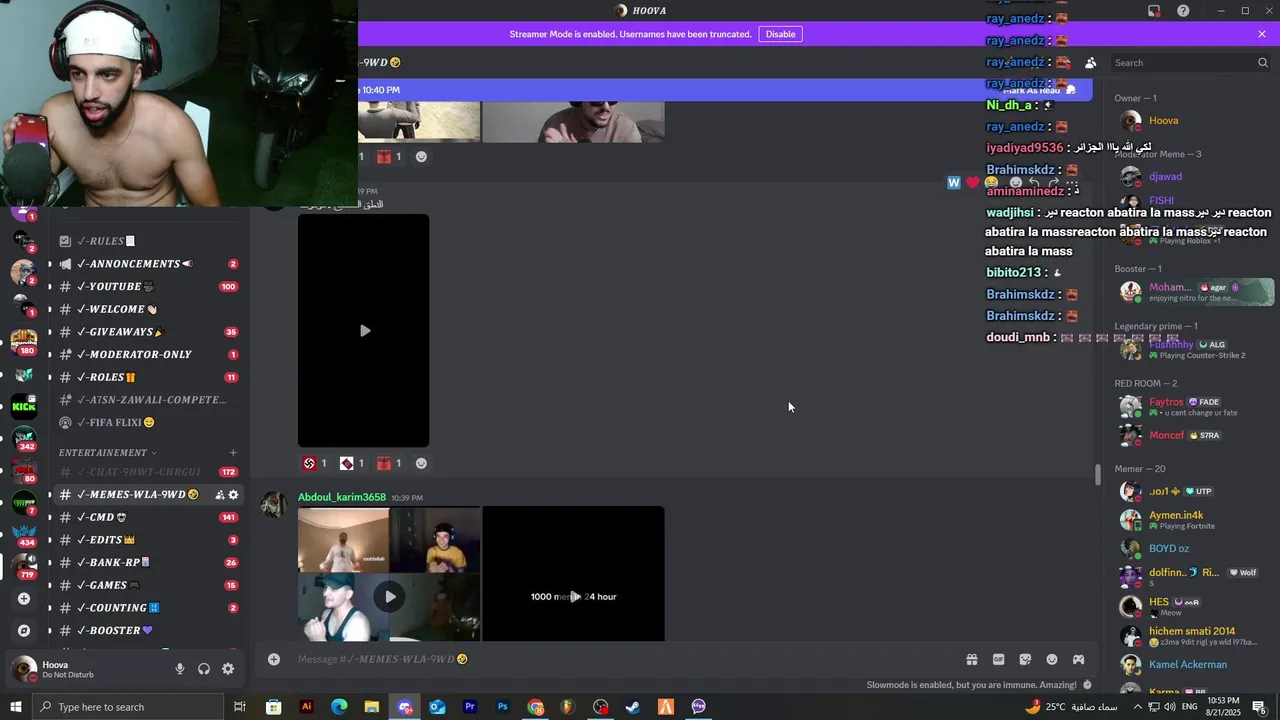Expand threads arrow beside YOUTUBE channel
Screen dimensions: 1280x720
pyautogui.click(x=50, y=287)
